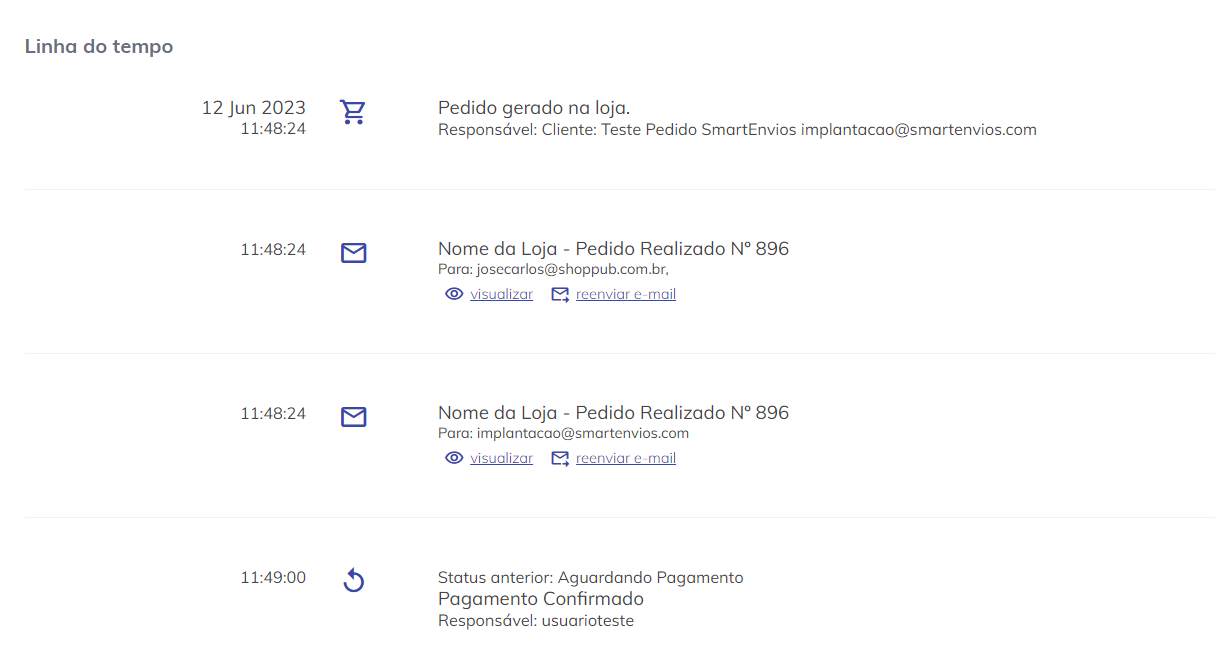Select the Pedido gerado na loja entry

[534, 108]
